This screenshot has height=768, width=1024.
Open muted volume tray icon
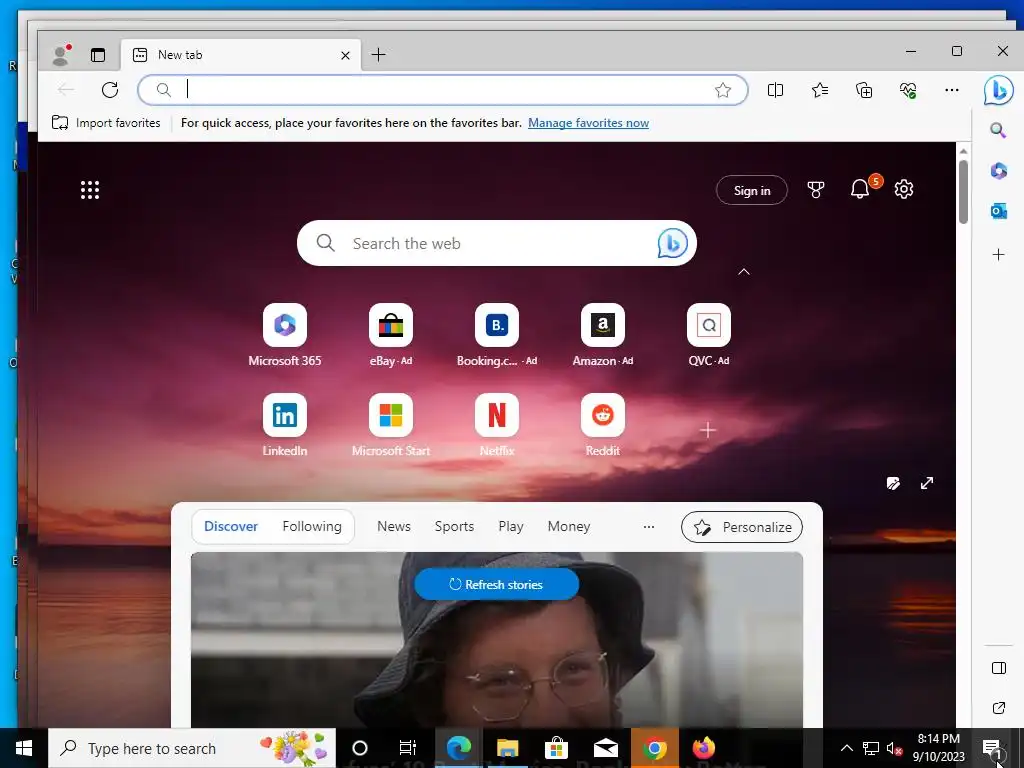point(893,748)
